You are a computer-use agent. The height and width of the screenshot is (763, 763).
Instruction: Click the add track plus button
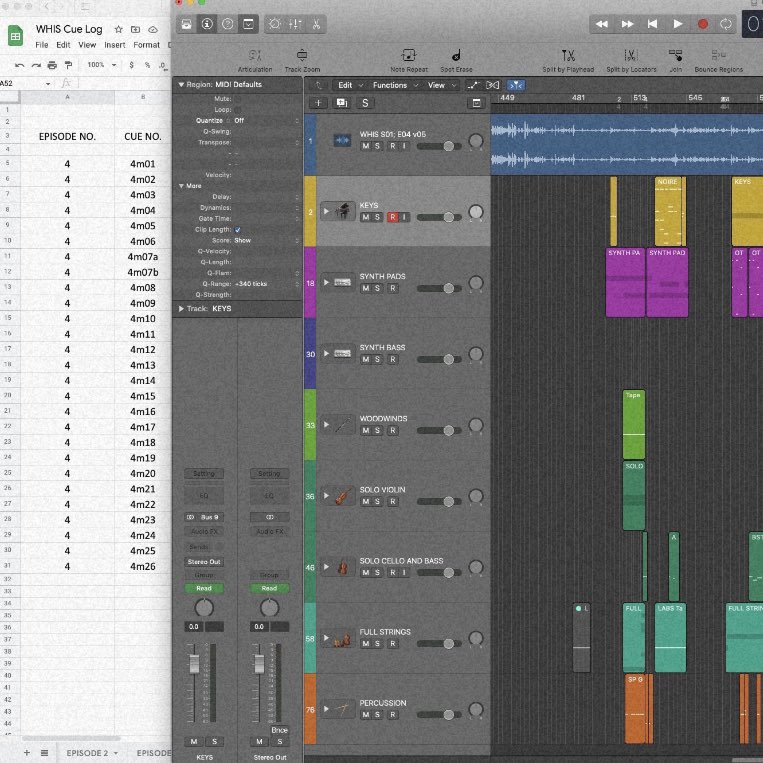318,103
